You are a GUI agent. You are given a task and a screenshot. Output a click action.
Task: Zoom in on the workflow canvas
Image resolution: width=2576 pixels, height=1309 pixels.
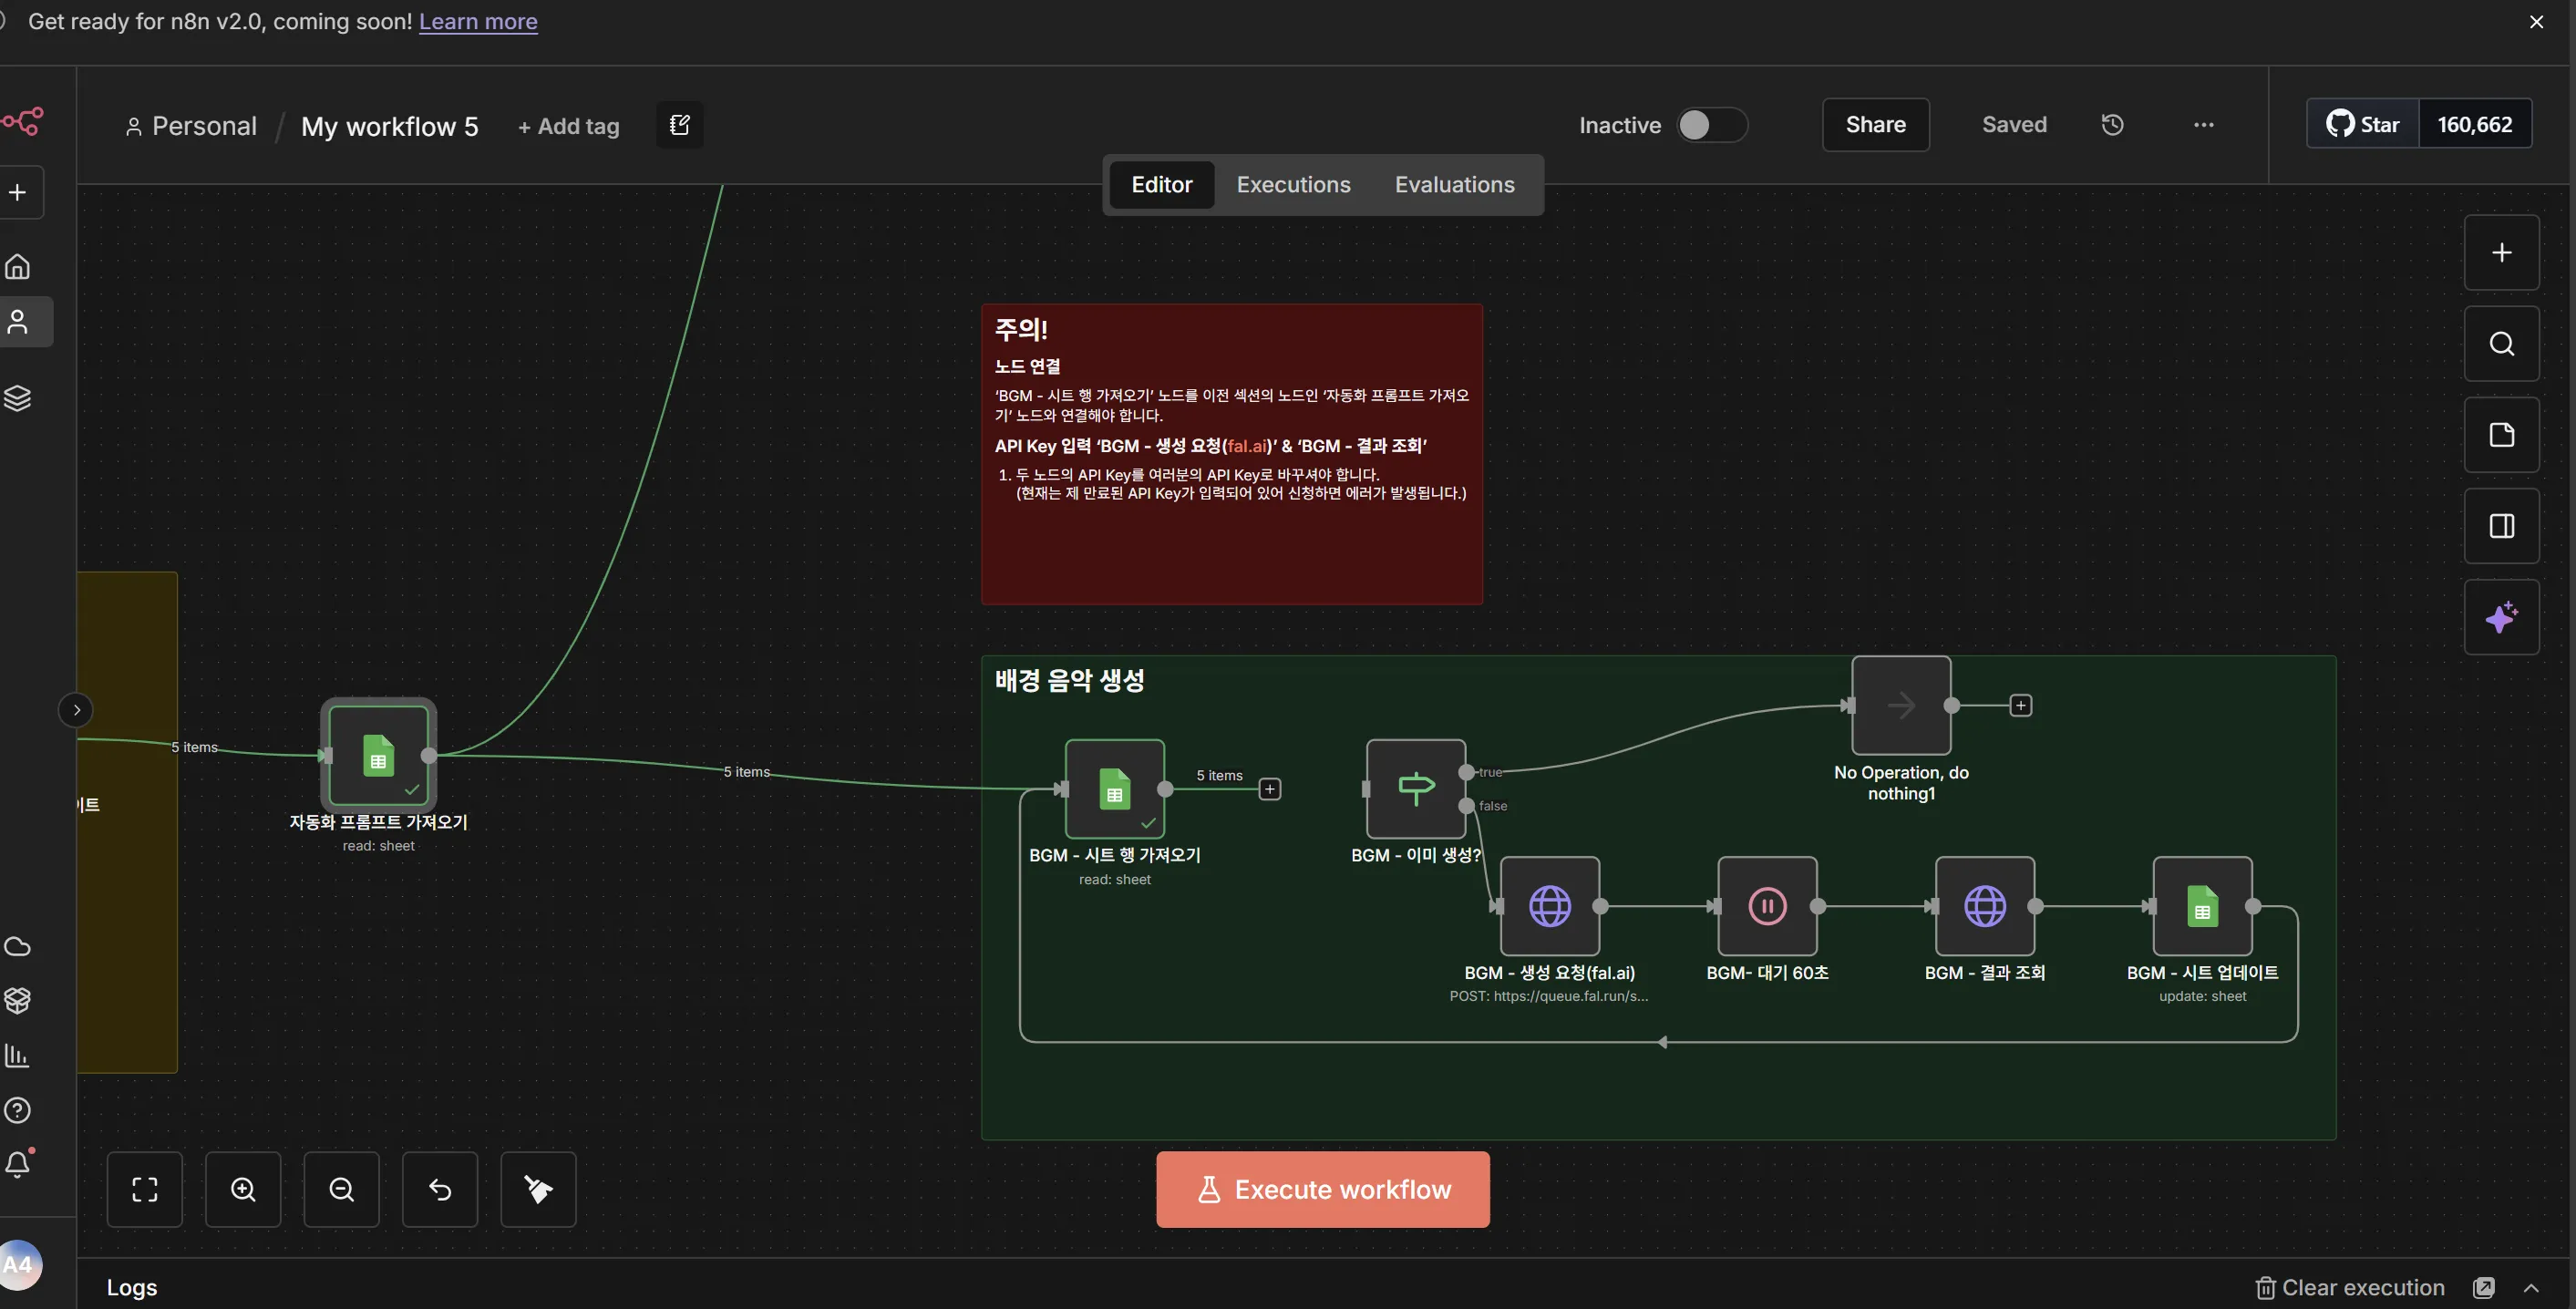coord(243,1189)
